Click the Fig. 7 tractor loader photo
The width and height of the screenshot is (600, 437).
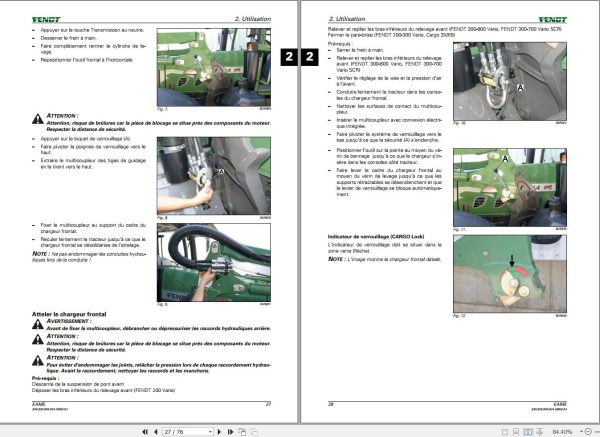click(x=214, y=67)
